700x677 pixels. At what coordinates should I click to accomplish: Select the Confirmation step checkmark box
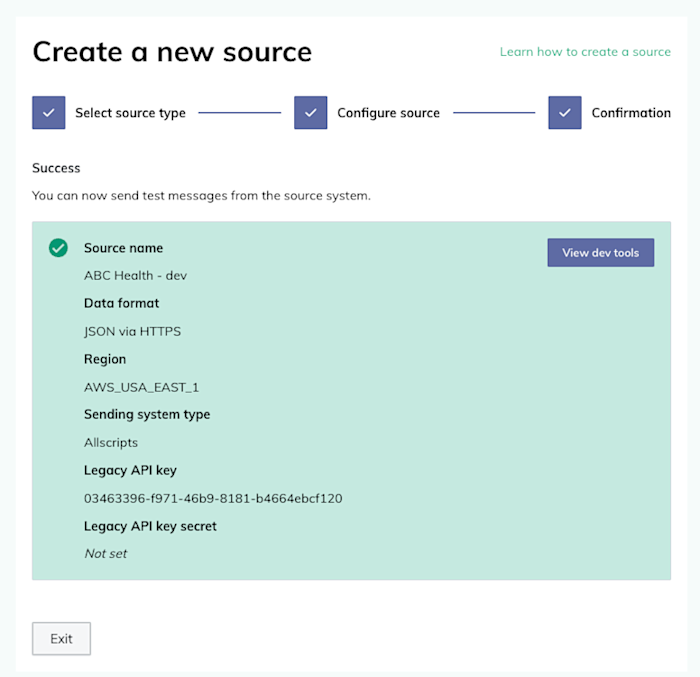click(x=565, y=113)
